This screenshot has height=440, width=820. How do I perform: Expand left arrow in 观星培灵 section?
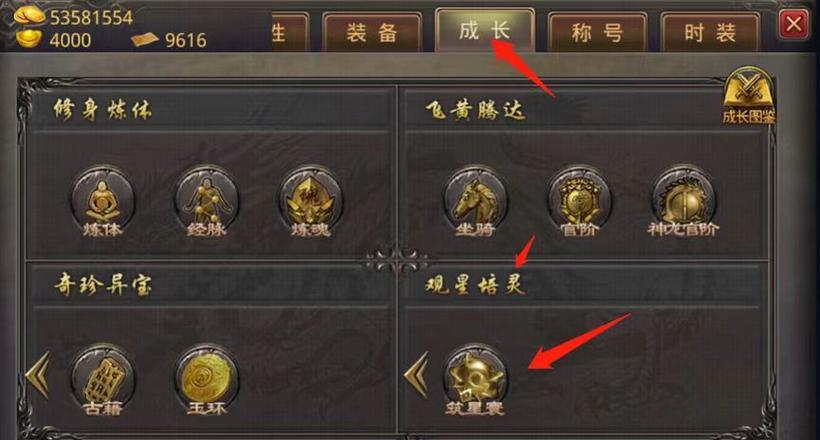417,375
